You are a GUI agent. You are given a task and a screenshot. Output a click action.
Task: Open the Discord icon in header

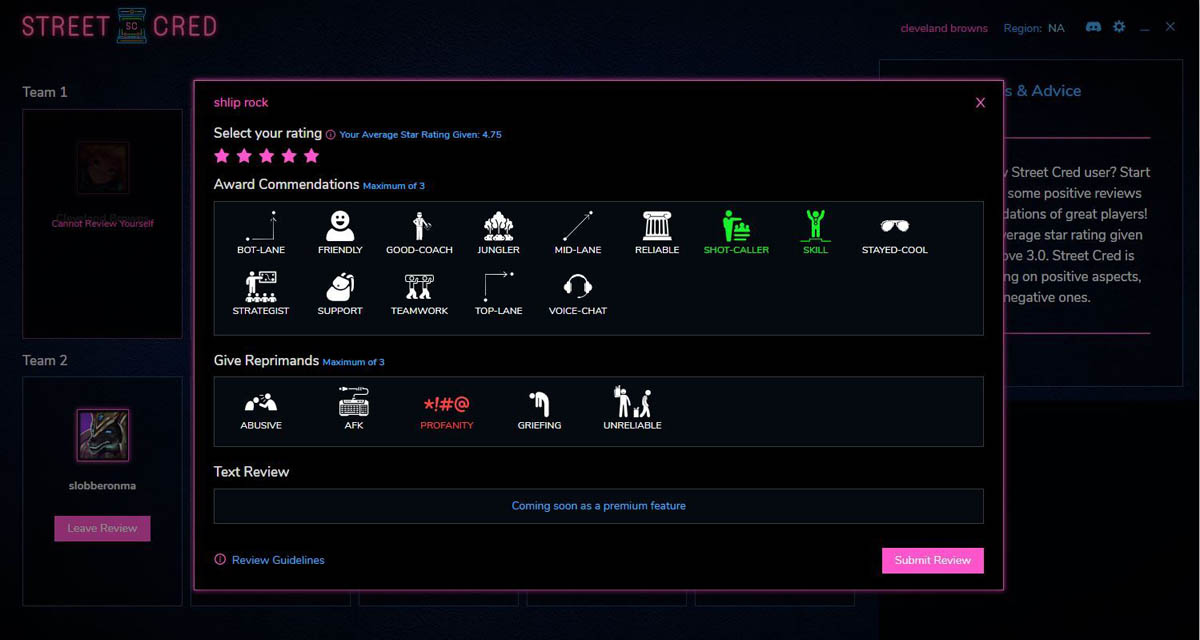coord(1093,27)
